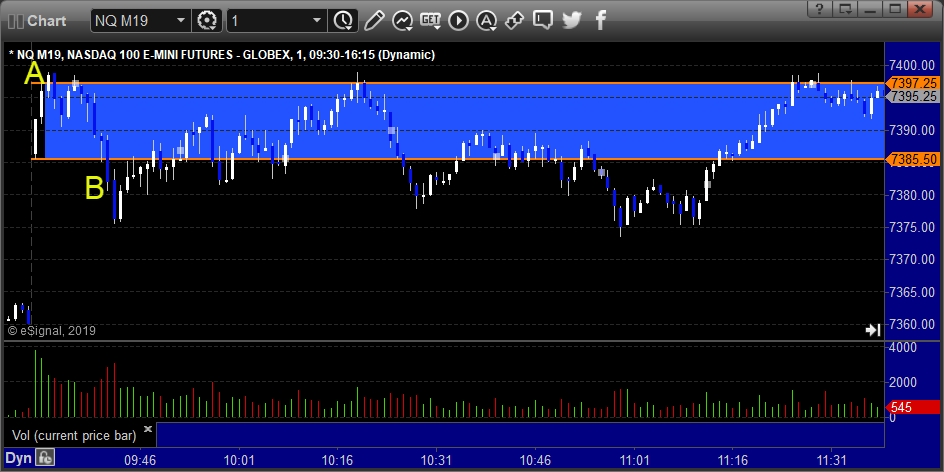Share chart via the Facebook icon
The height and width of the screenshot is (472, 944).
click(x=600, y=20)
